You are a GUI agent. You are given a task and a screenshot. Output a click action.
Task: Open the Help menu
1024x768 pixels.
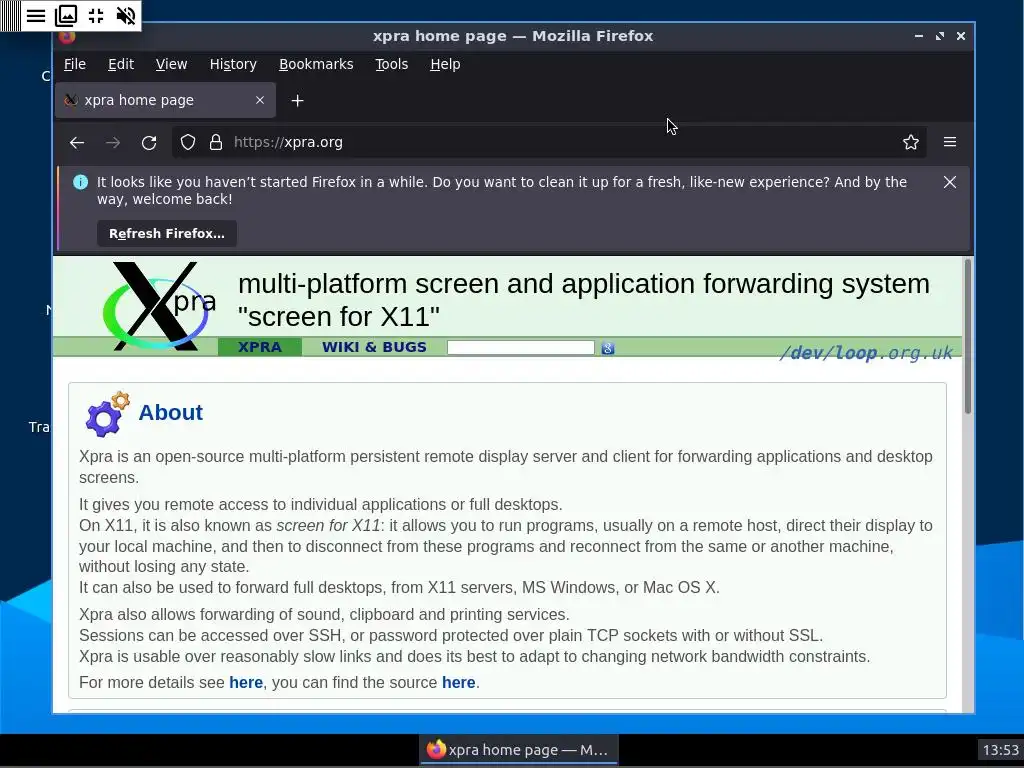click(x=445, y=64)
